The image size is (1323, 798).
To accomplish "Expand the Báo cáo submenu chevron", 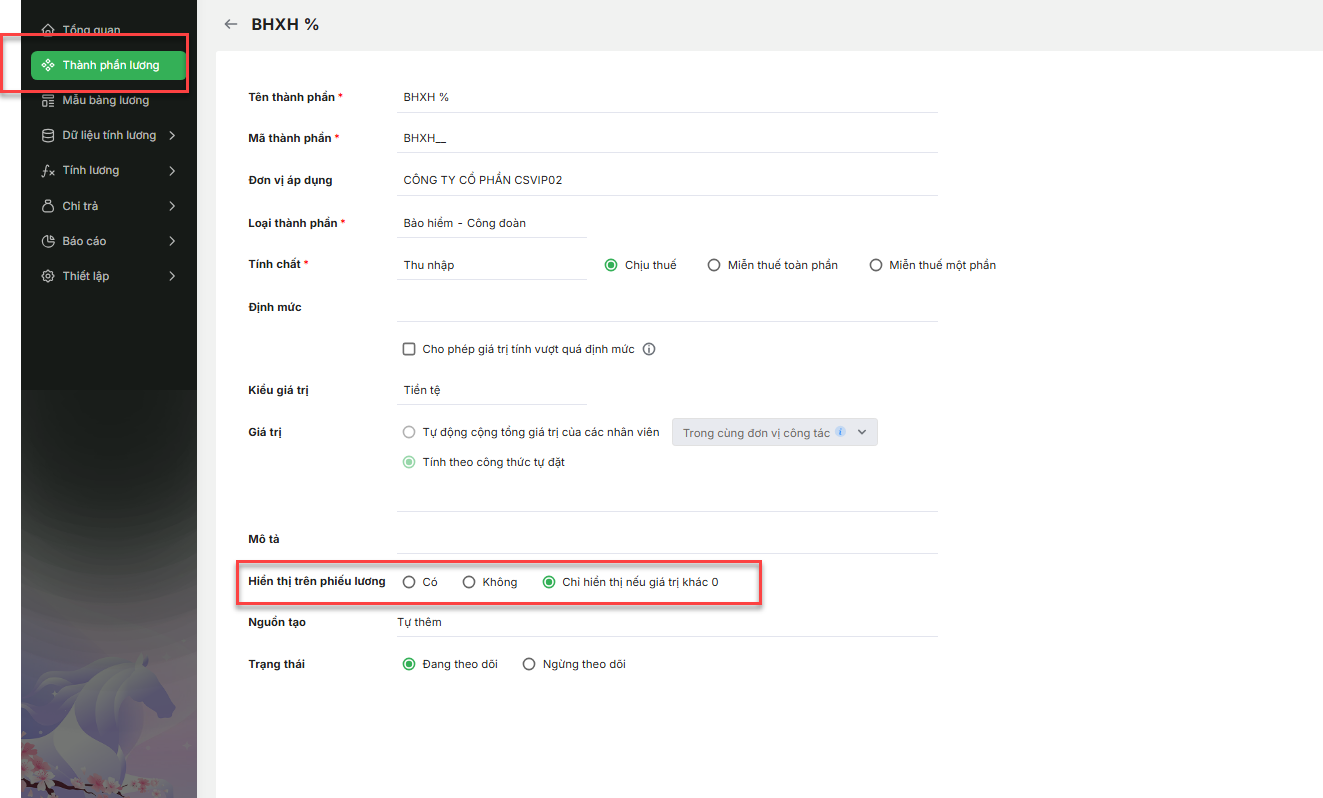I will coord(172,241).
